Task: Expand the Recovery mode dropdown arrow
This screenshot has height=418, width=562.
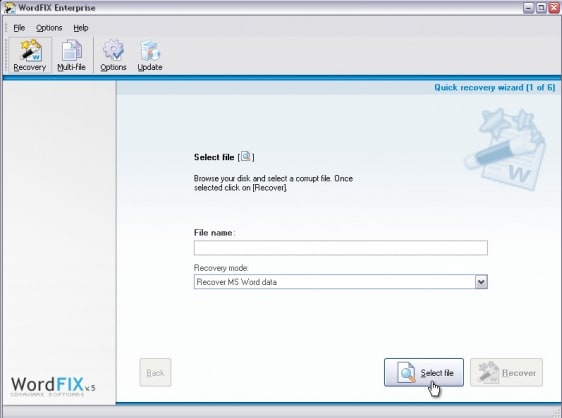Action: 481,282
